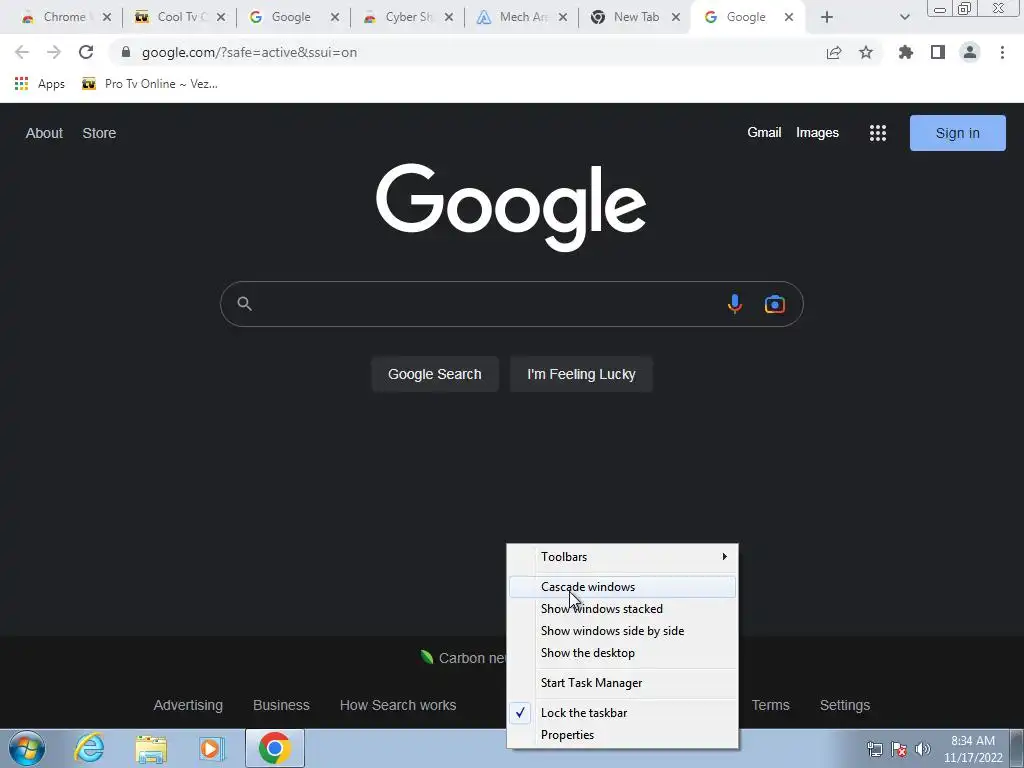The width and height of the screenshot is (1024, 768).
Task: Open the Store link
Action: pos(99,133)
